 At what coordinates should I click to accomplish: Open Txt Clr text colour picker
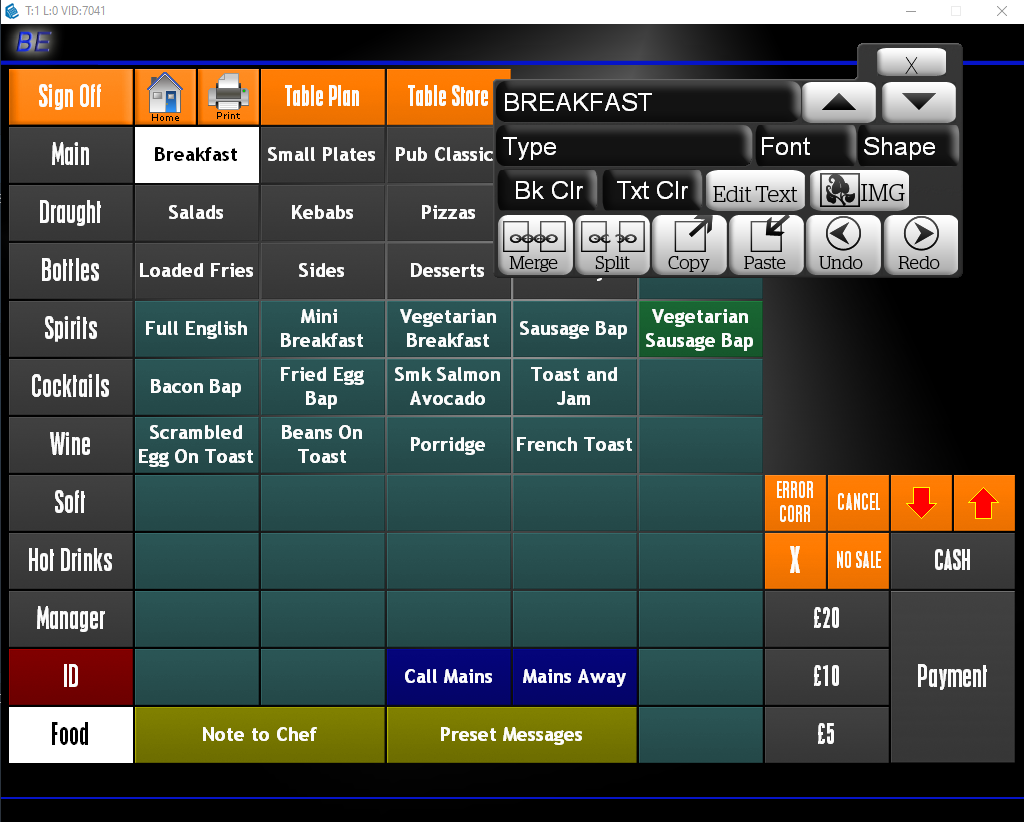[652, 191]
